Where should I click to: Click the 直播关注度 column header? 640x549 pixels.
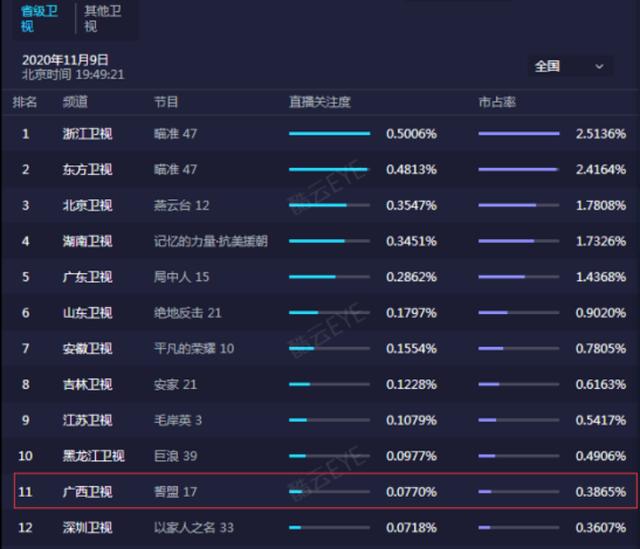point(320,102)
